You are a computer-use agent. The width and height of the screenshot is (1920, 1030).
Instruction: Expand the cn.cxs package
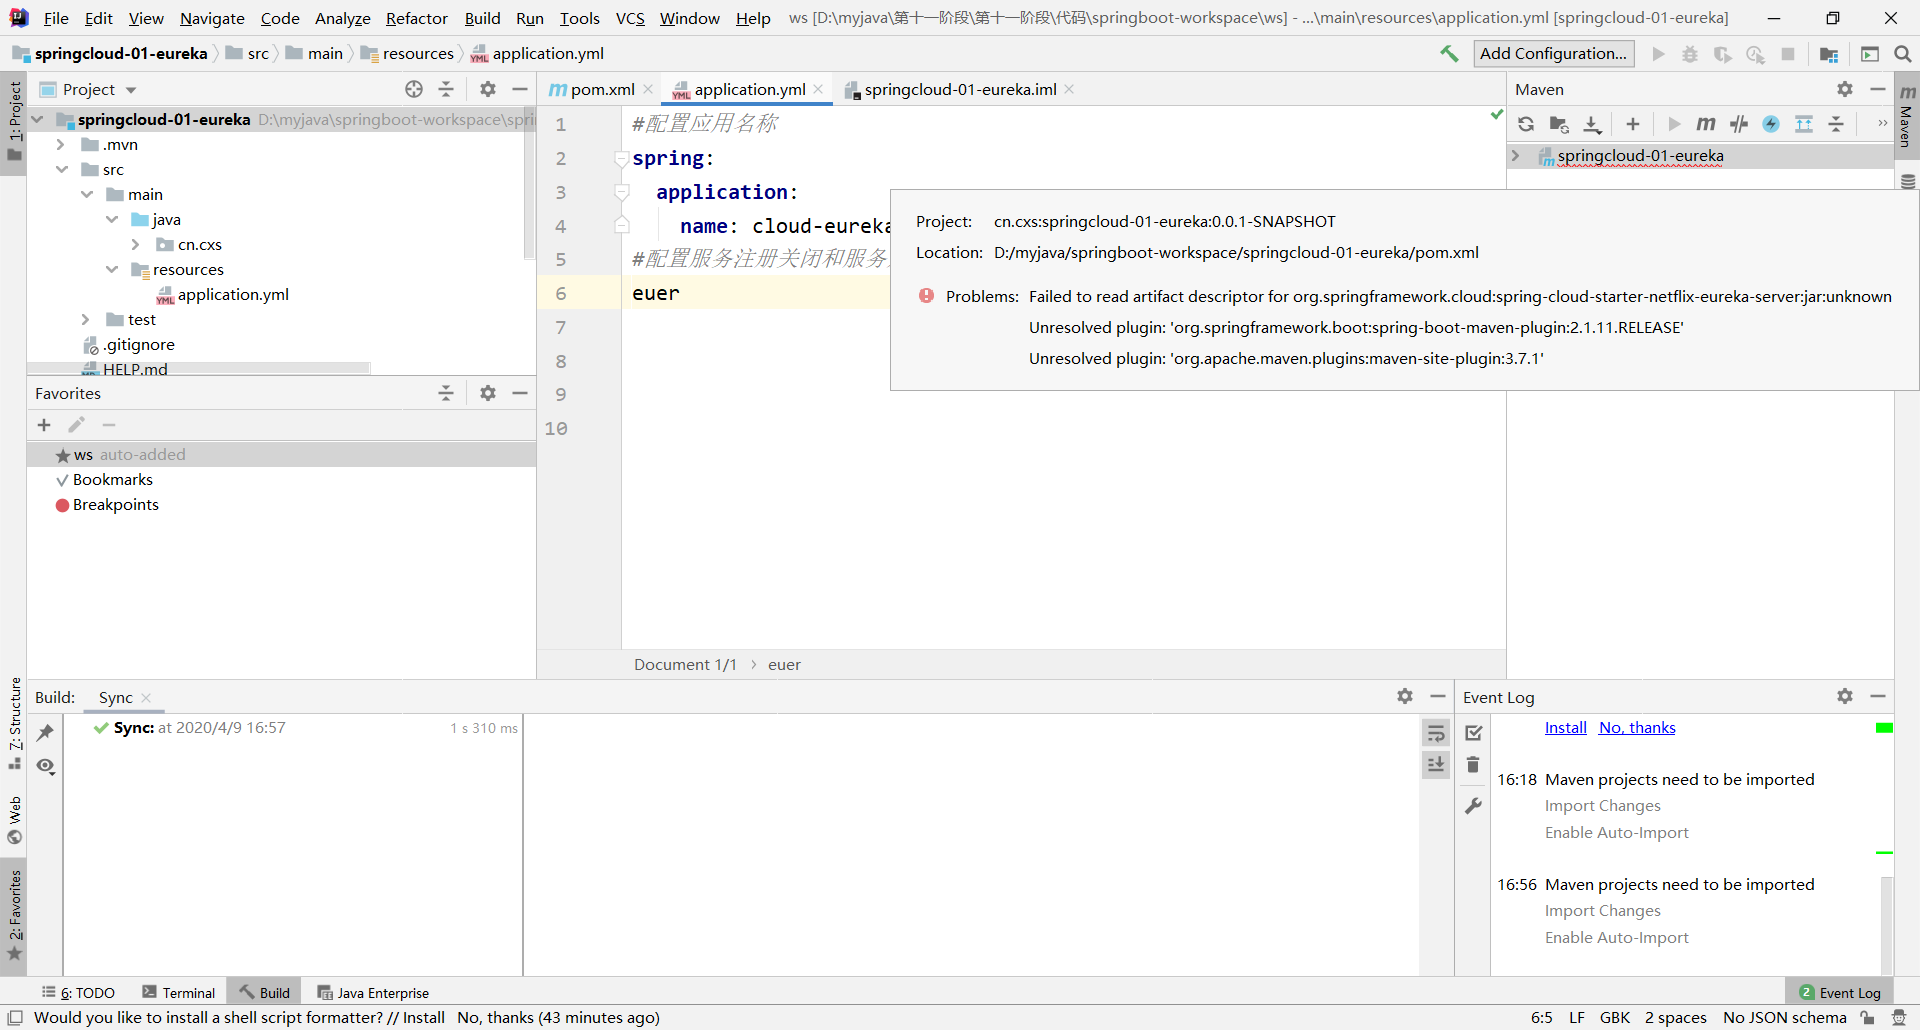click(x=136, y=245)
